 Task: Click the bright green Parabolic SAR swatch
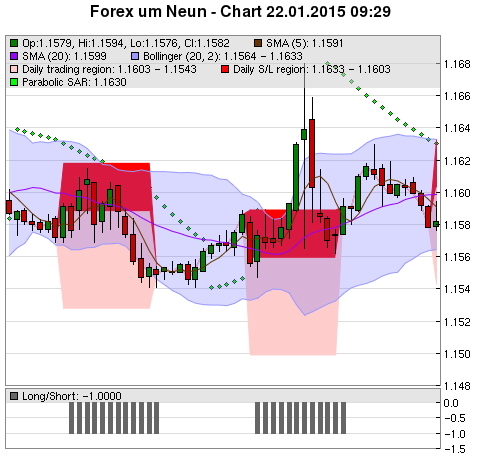pyautogui.click(x=14, y=82)
